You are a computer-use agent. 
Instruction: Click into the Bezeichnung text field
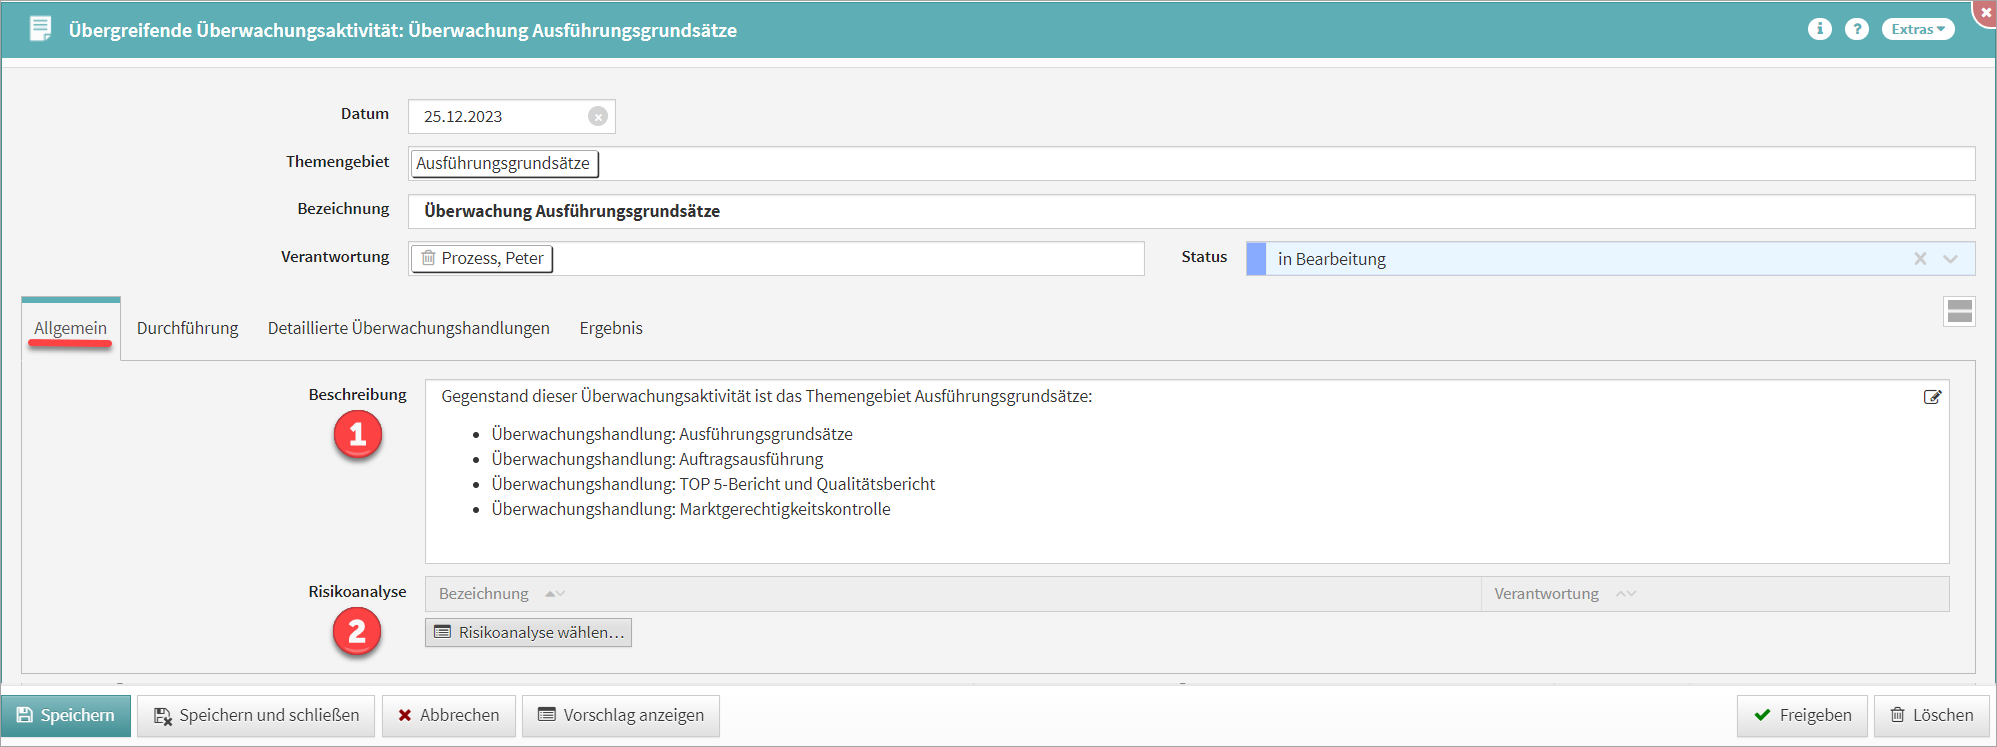point(1190,212)
